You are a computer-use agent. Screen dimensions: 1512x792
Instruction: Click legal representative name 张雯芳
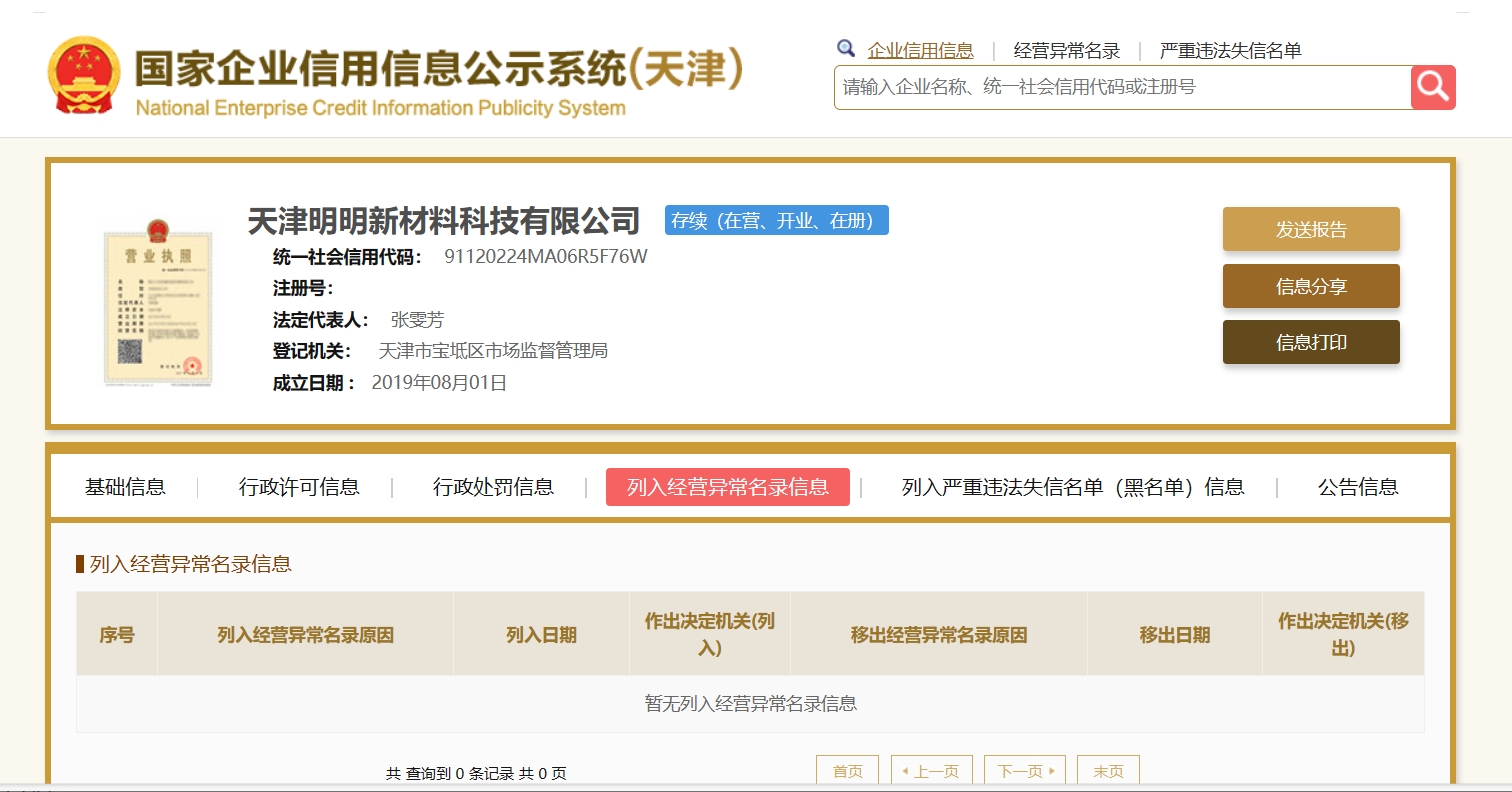417,320
